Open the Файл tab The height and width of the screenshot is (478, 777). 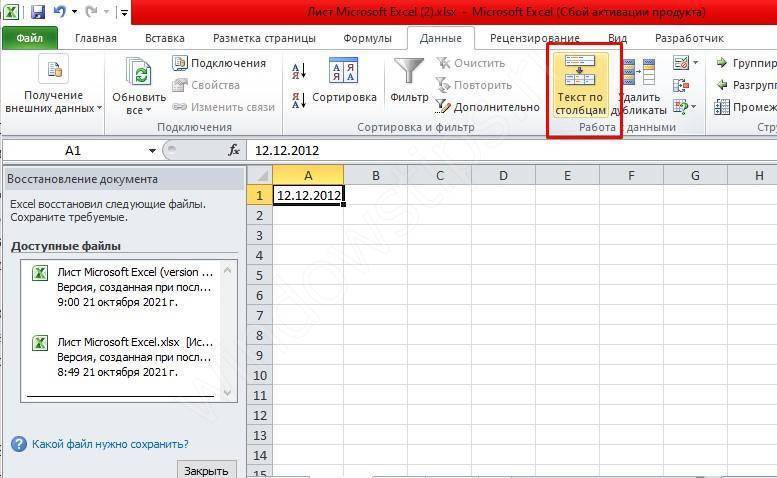[x=30, y=38]
